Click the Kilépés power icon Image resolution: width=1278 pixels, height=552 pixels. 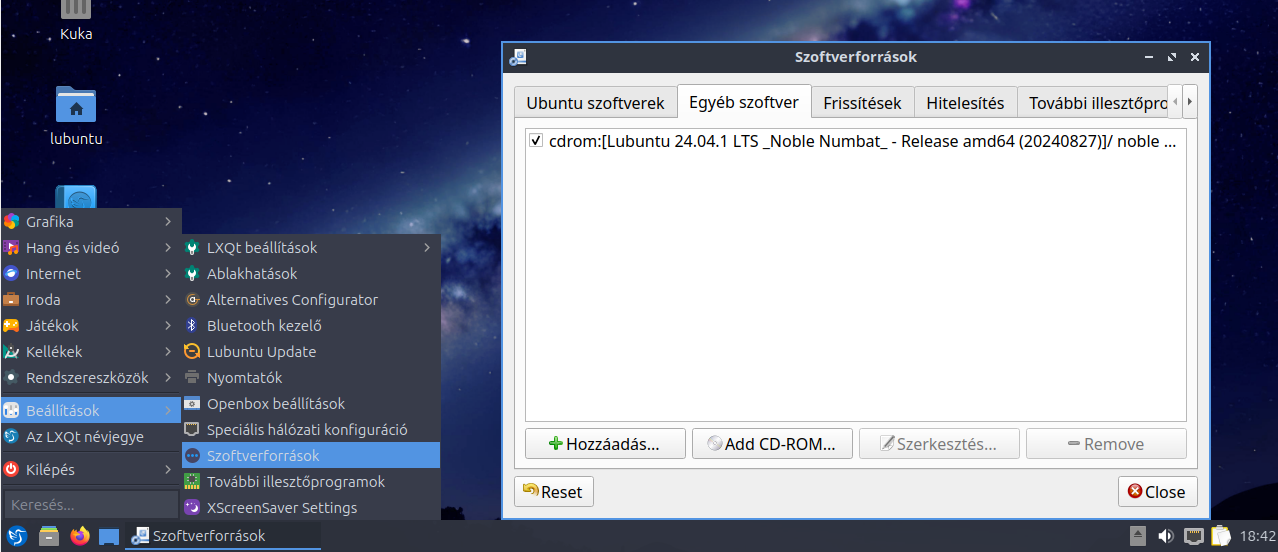pos(12,469)
